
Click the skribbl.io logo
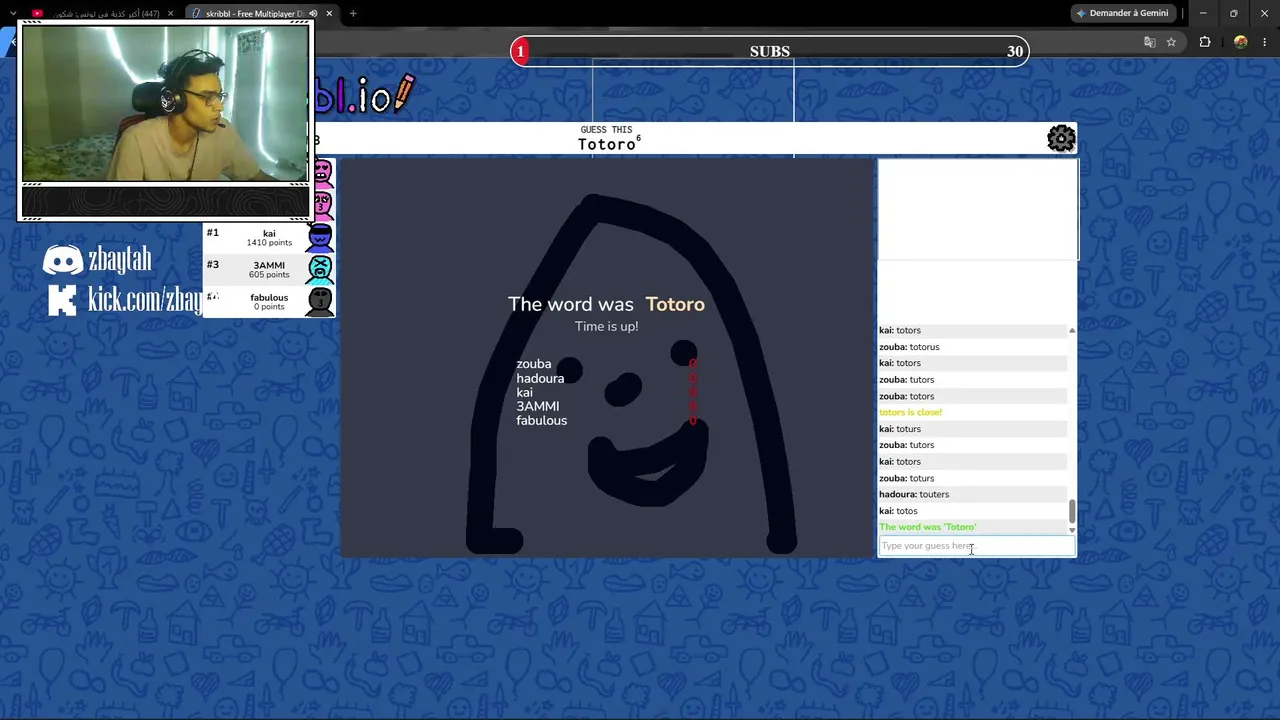point(364,96)
